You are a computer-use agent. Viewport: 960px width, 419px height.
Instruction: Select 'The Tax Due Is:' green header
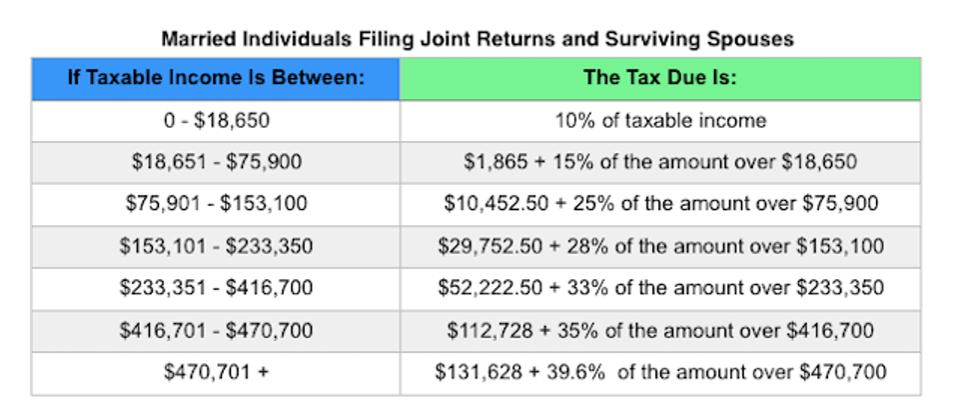(x=660, y=78)
